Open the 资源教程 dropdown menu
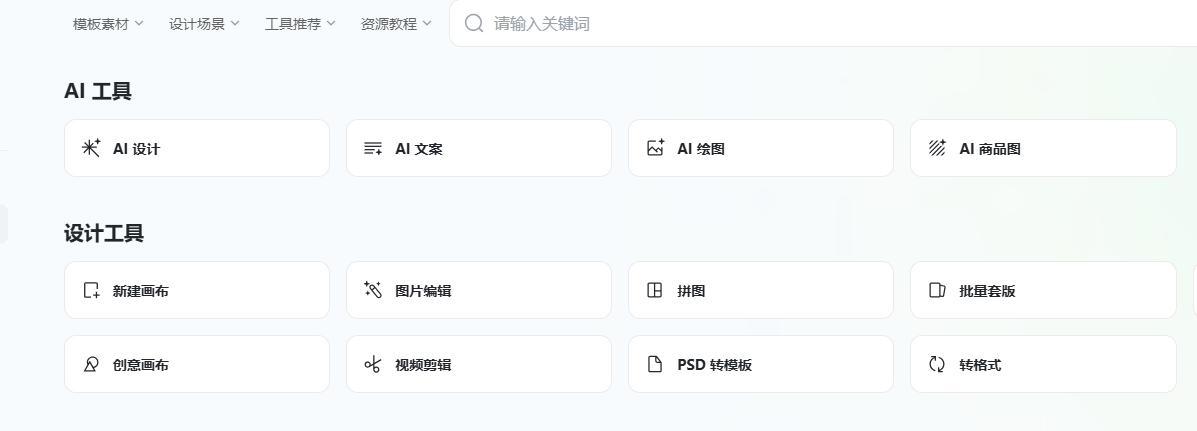1197x431 pixels. (x=395, y=24)
